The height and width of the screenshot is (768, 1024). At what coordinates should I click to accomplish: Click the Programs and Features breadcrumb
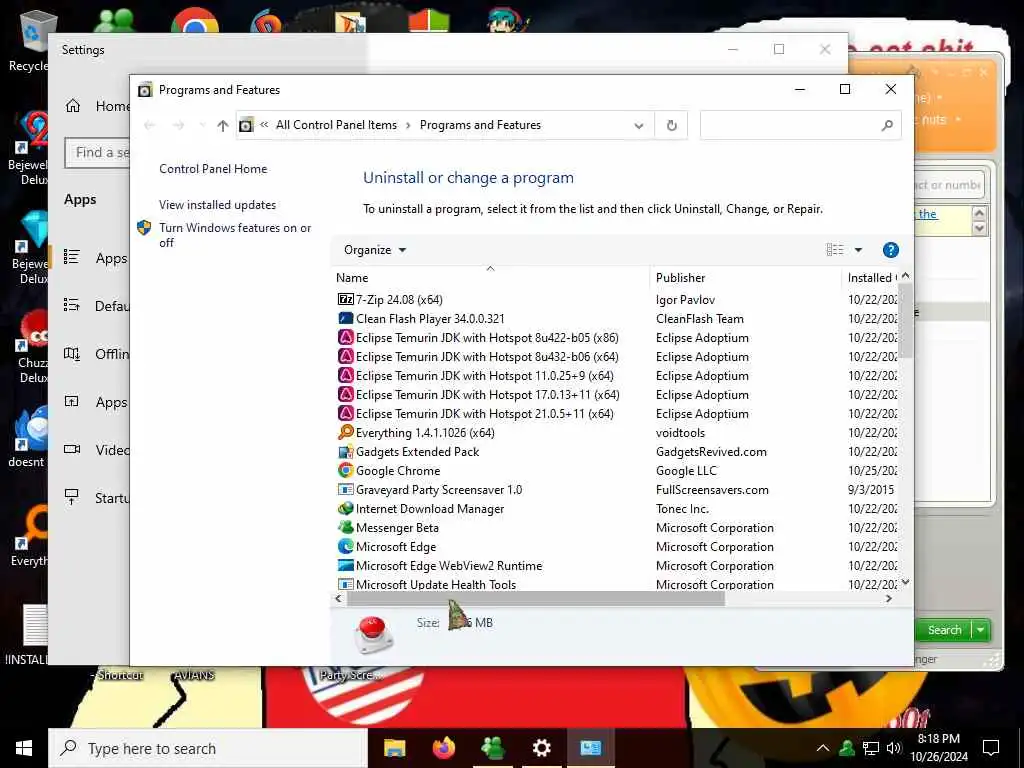(x=480, y=125)
